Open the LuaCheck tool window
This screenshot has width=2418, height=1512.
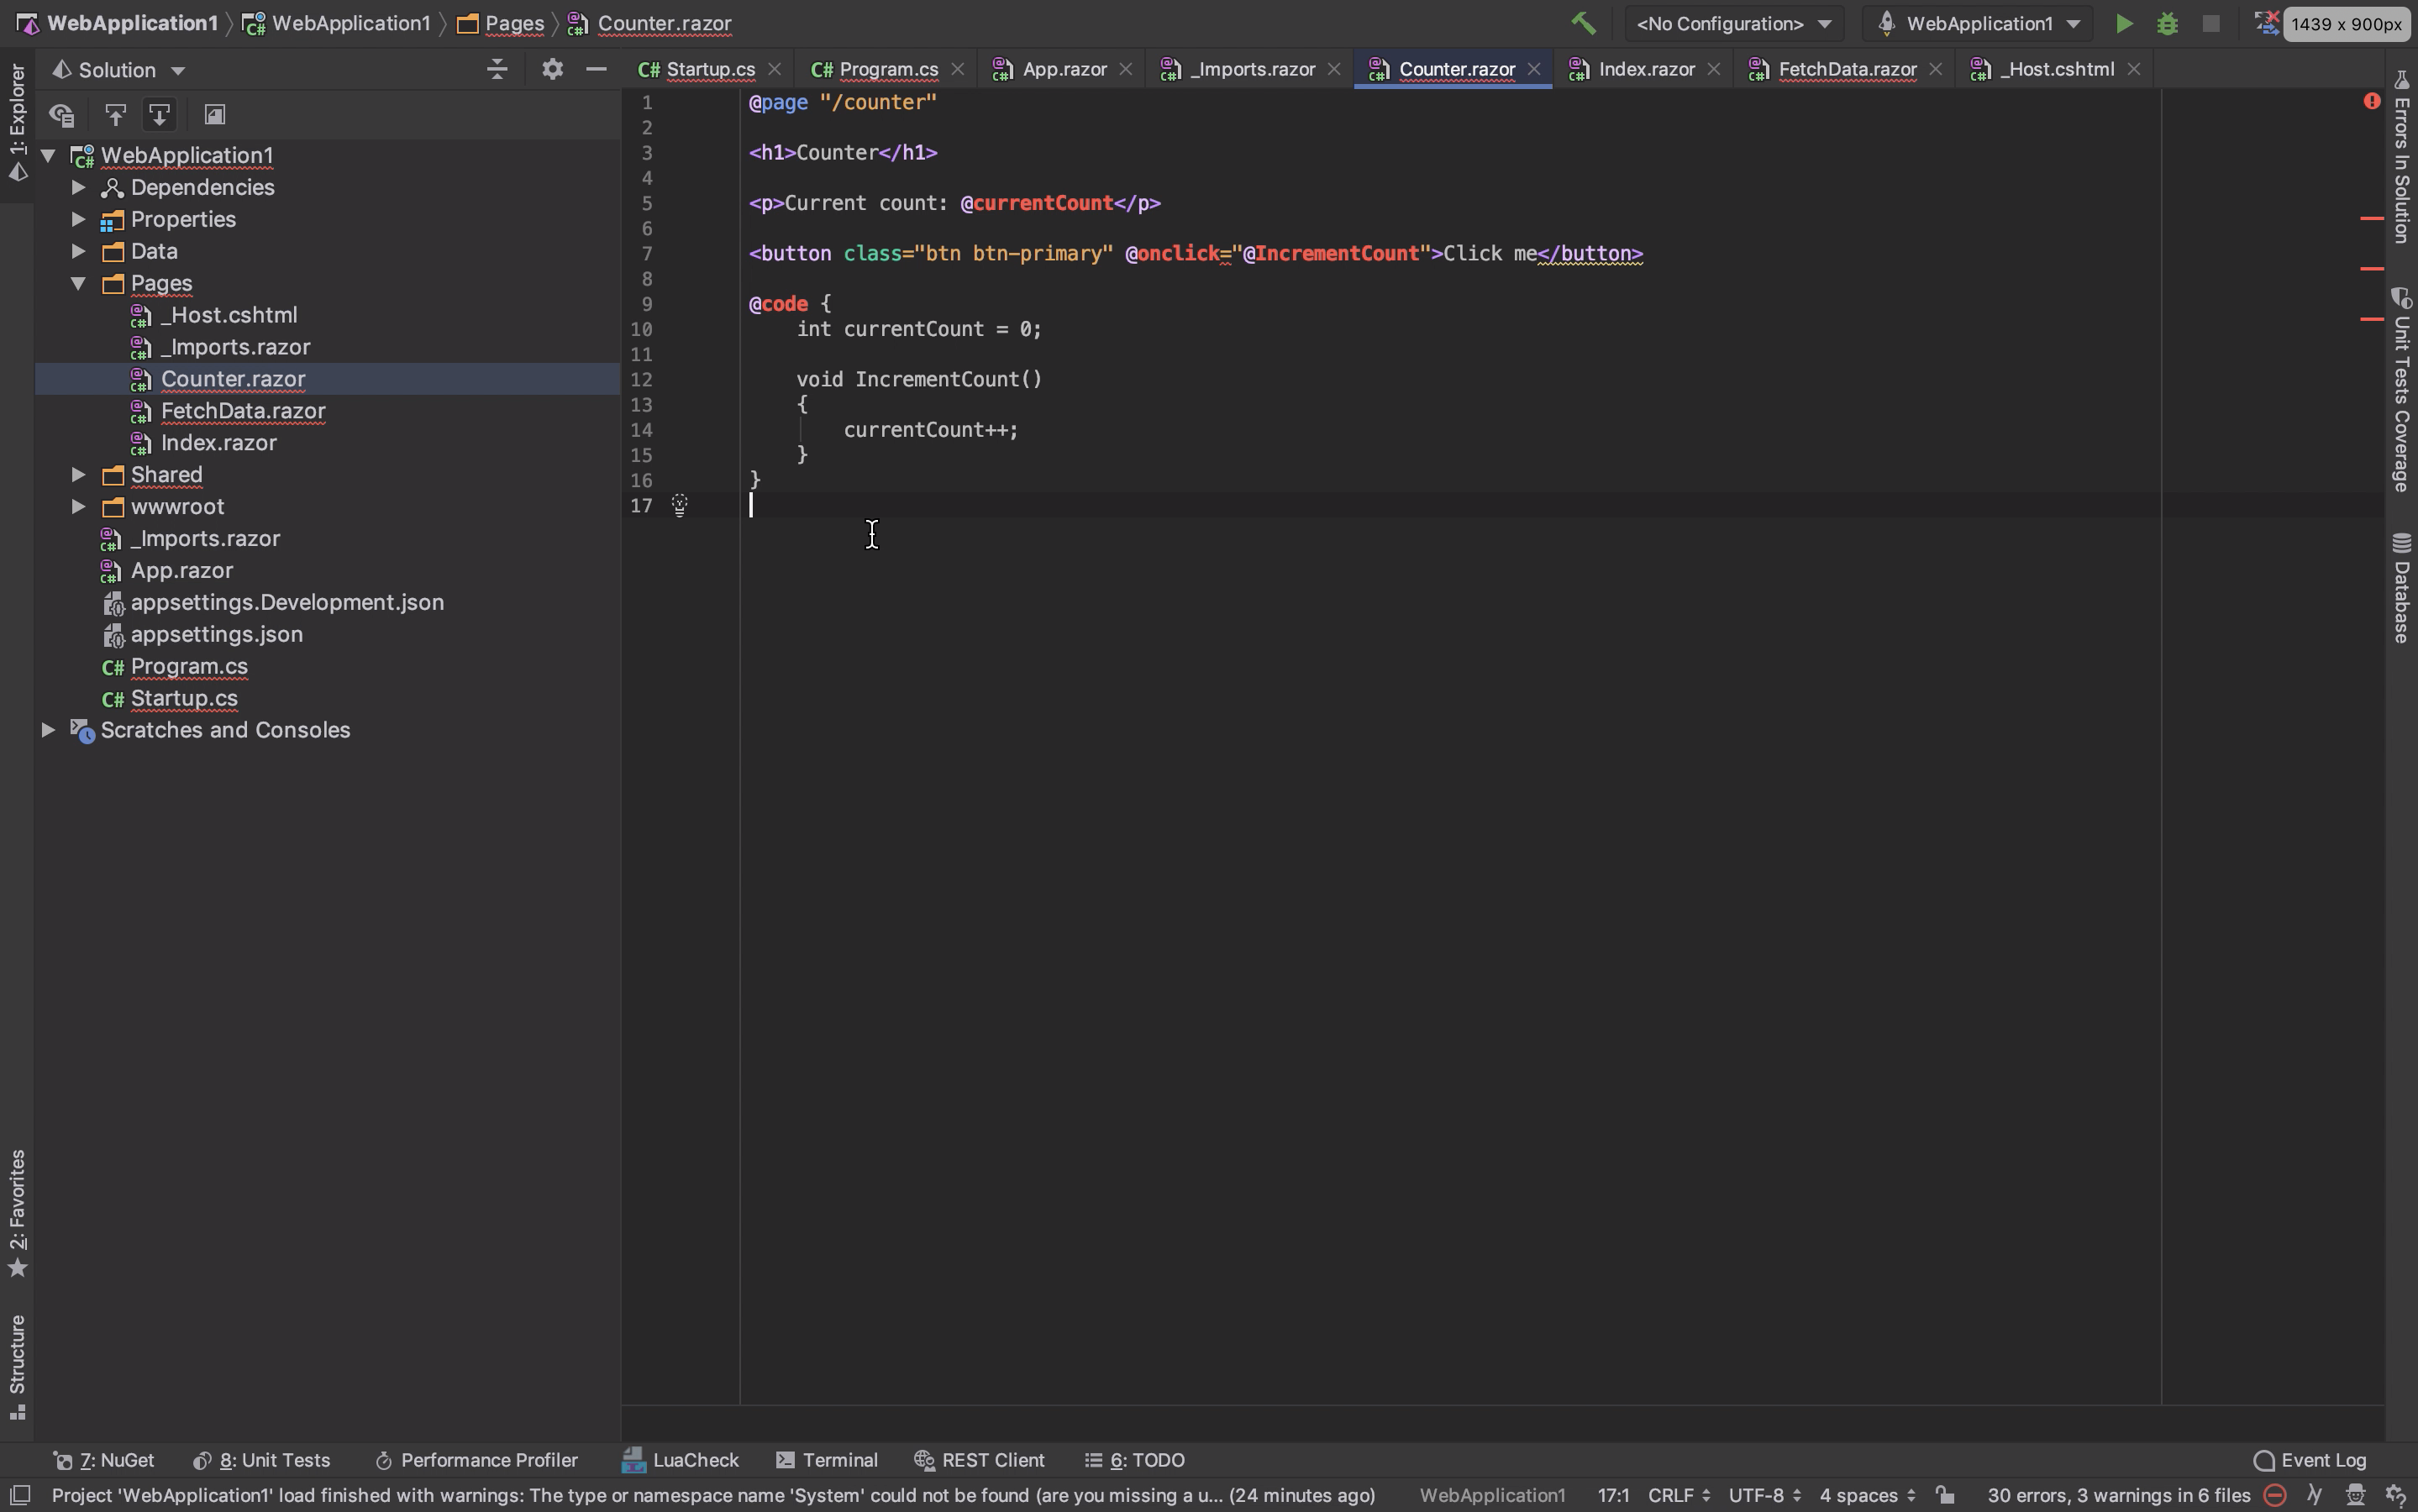681,1460
